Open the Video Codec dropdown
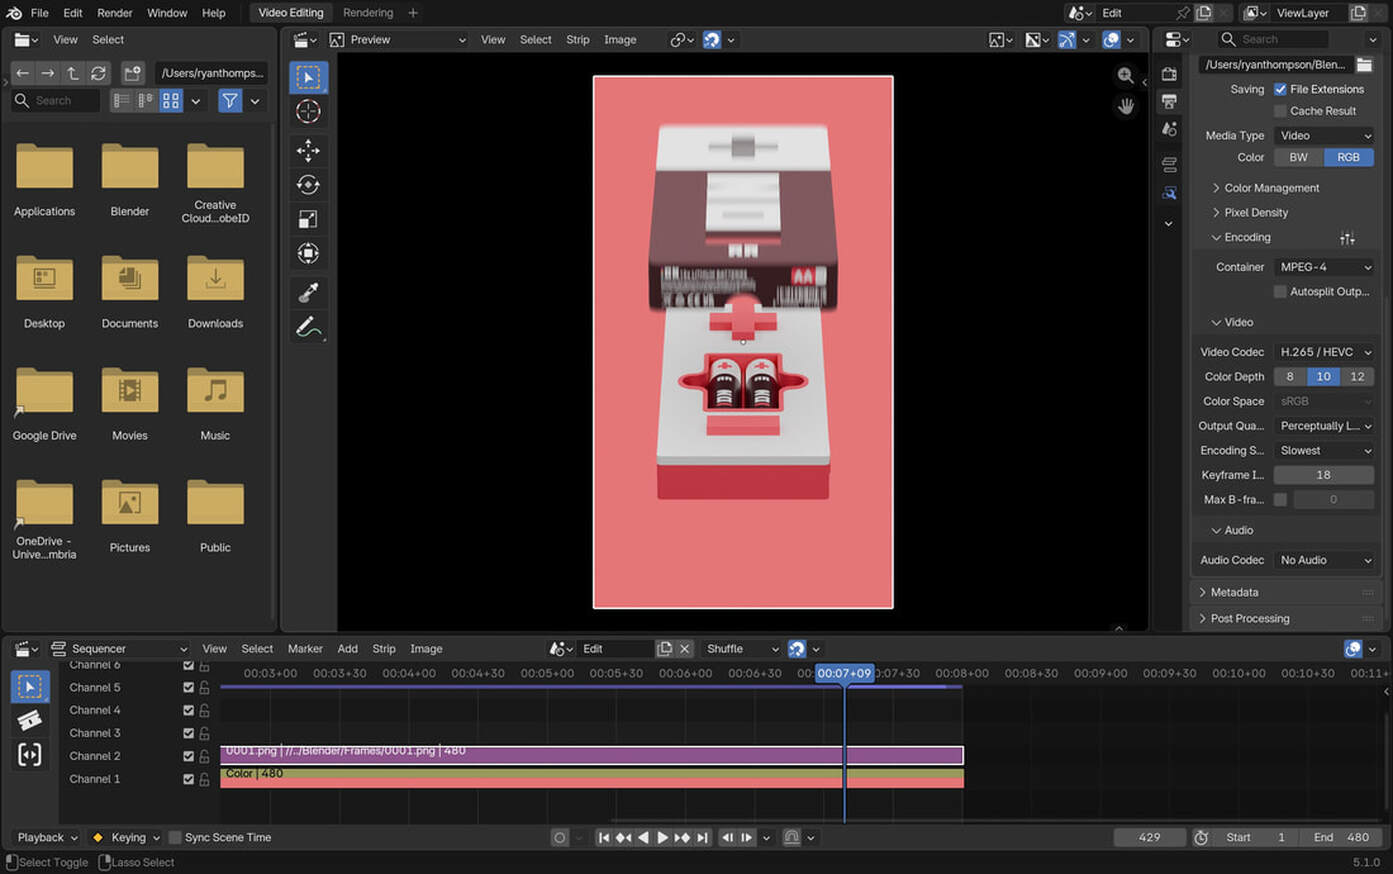The width and height of the screenshot is (1393, 874). [x=1325, y=352]
